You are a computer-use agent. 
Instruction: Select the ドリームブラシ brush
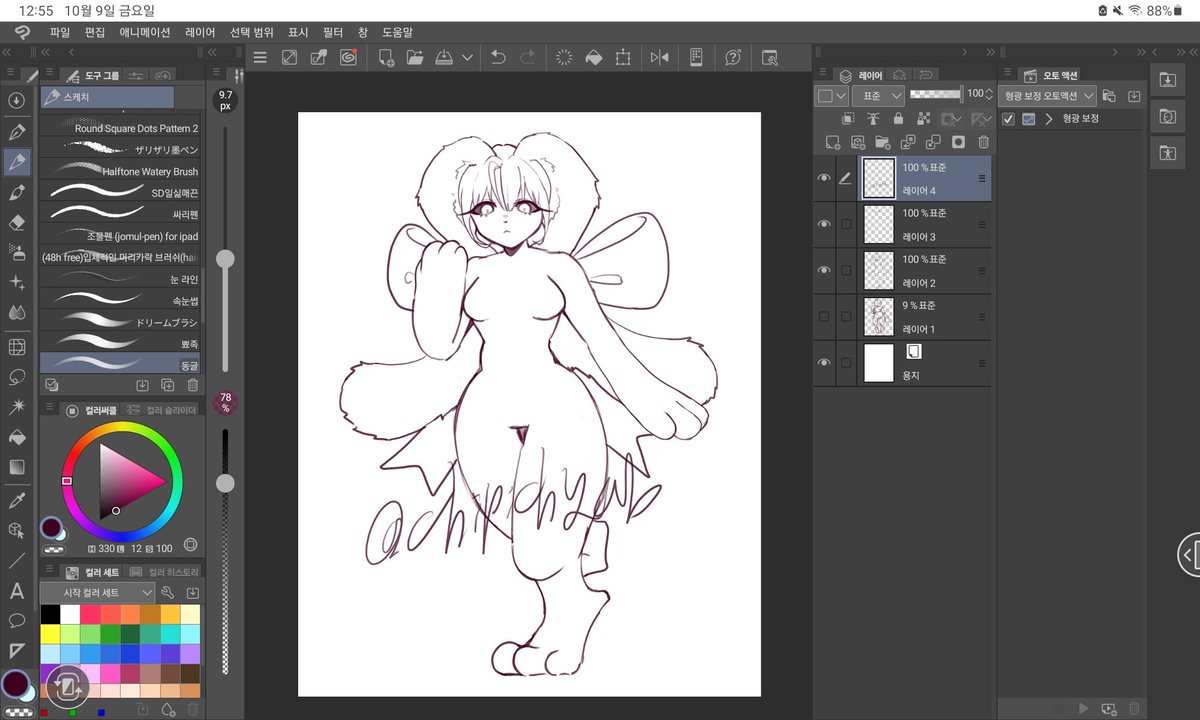tap(120, 323)
